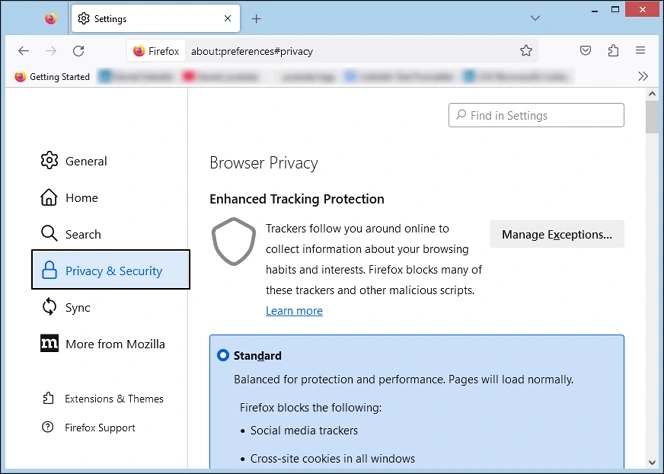
Task: Click the Manage Exceptions button
Action: [557, 234]
